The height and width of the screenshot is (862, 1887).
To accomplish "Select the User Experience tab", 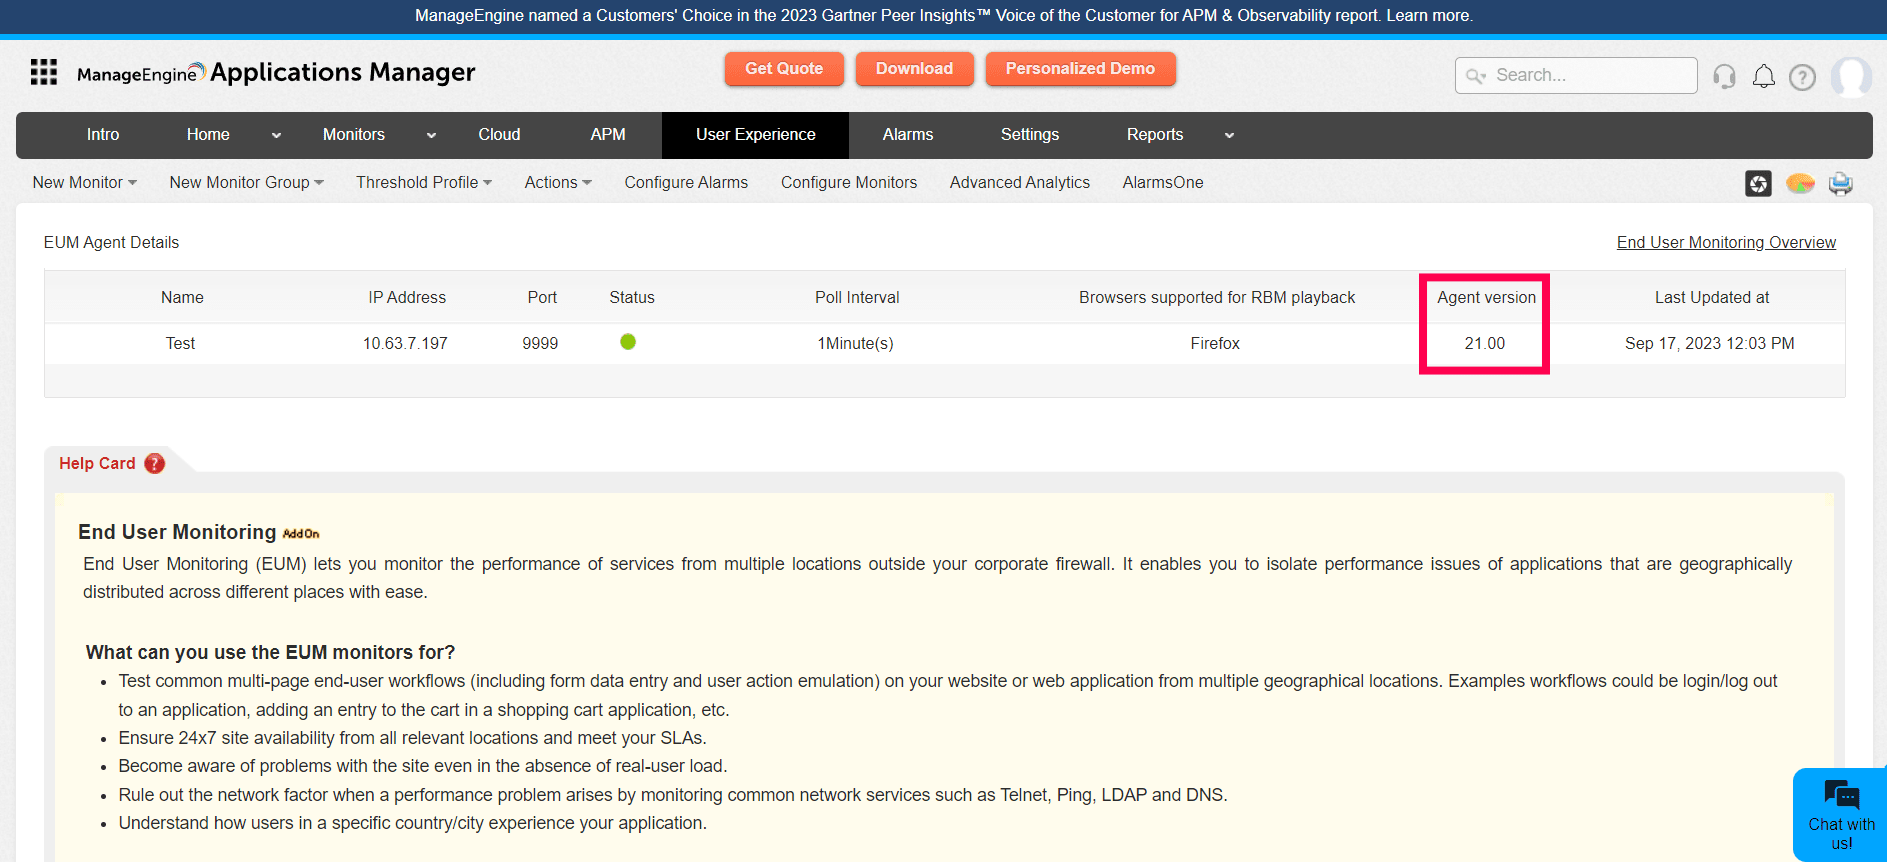I will click(756, 135).
